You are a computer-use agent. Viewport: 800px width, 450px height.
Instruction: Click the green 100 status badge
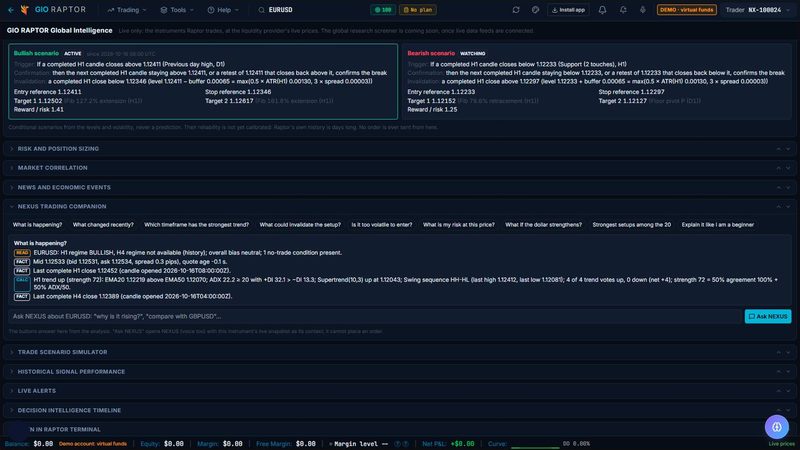click(x=383, y=10)
